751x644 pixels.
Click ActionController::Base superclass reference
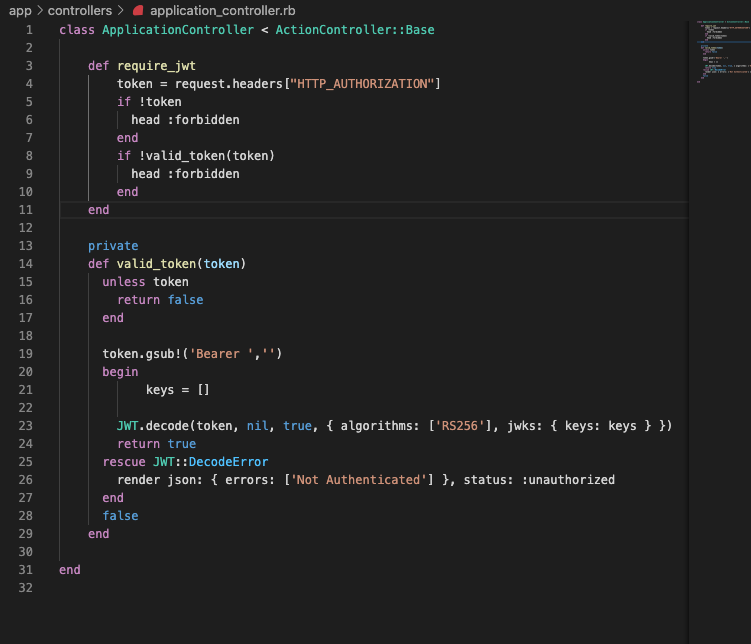point(355,30)
